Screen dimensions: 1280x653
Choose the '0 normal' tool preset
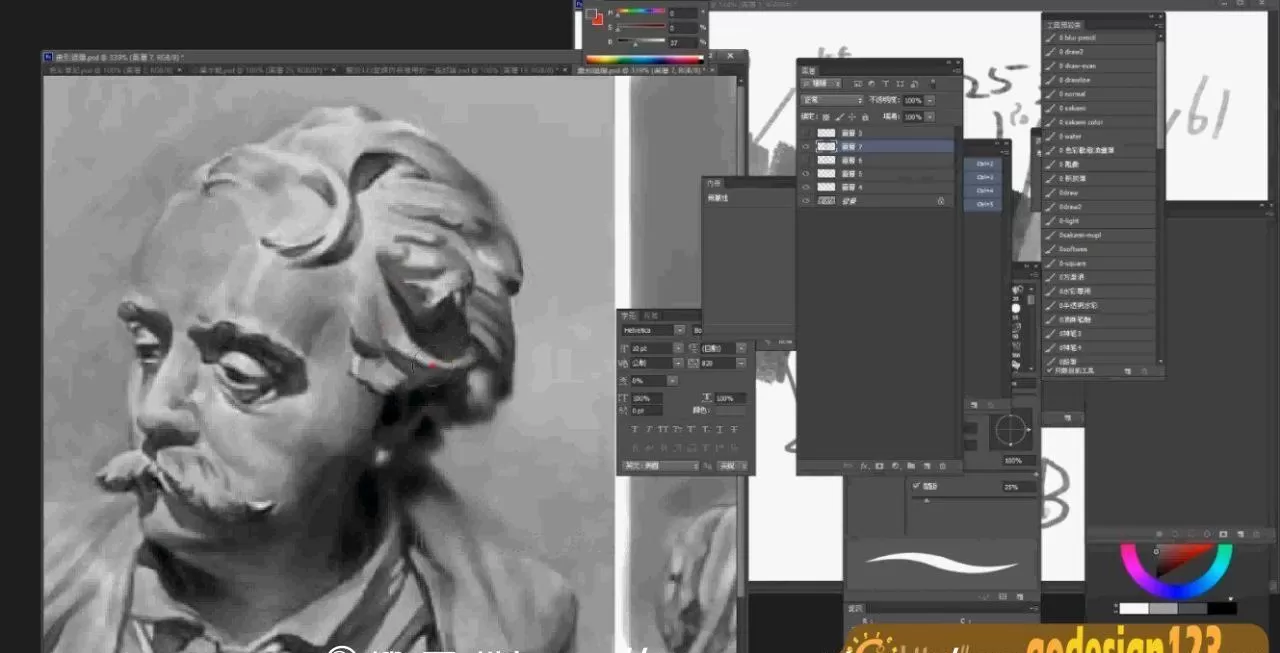[1074, 94]
